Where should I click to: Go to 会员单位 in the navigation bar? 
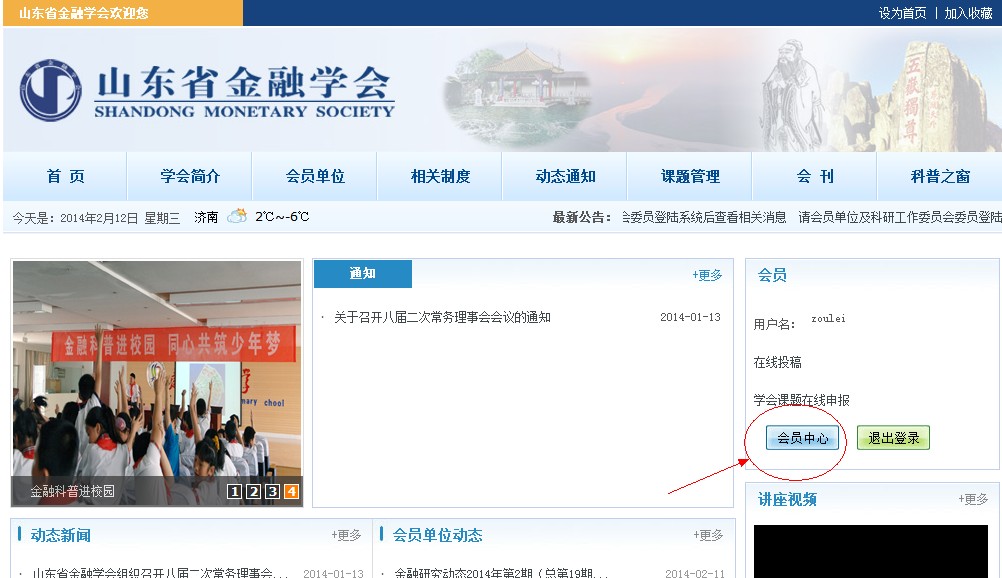pyautogui.click(x=315, y=176)
